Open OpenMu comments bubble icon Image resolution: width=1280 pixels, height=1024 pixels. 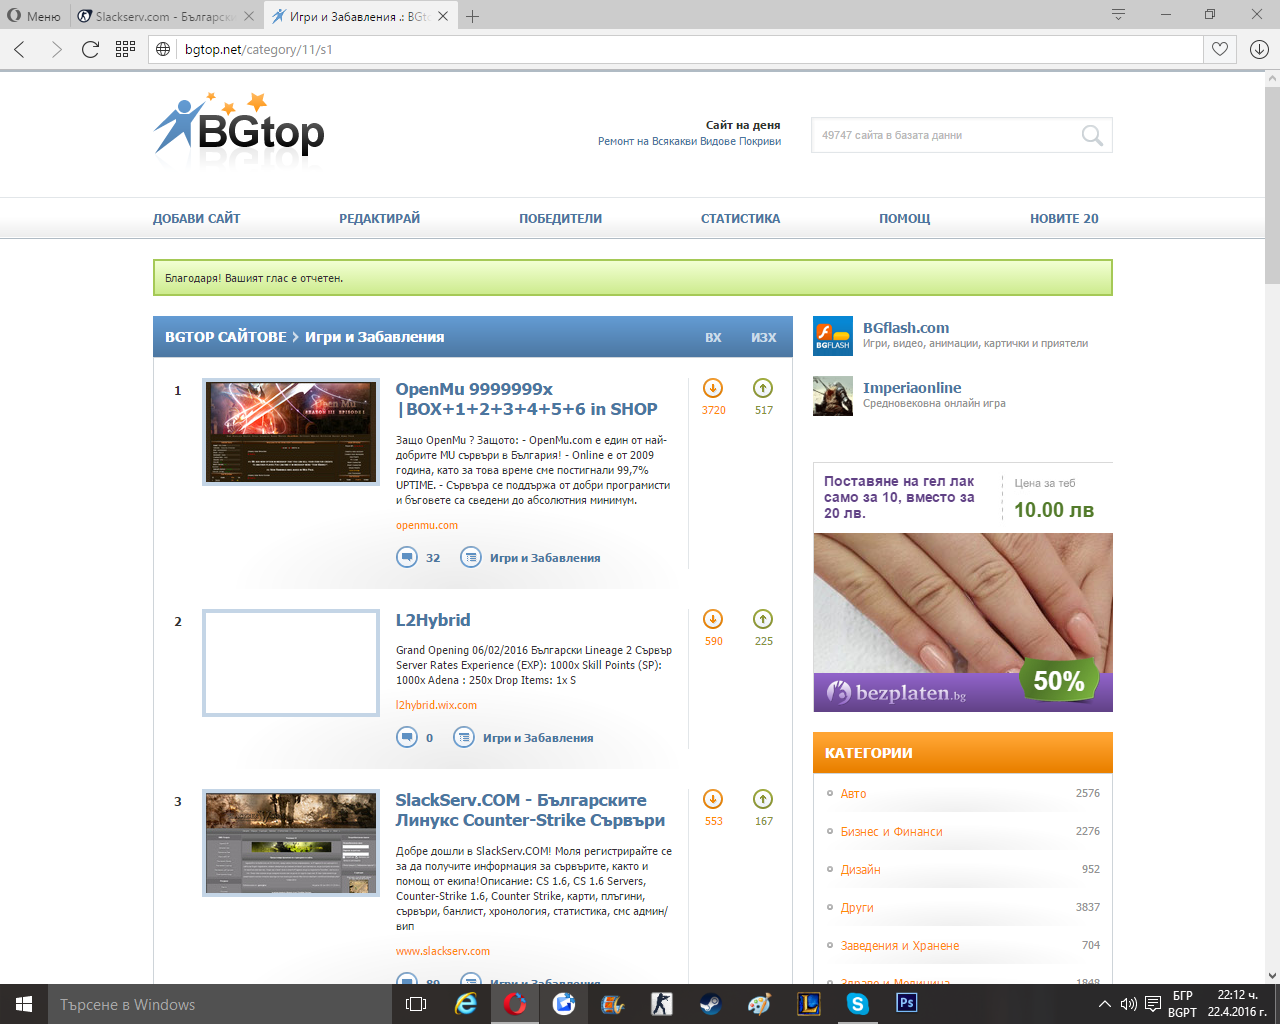click(x=407, y=557)
